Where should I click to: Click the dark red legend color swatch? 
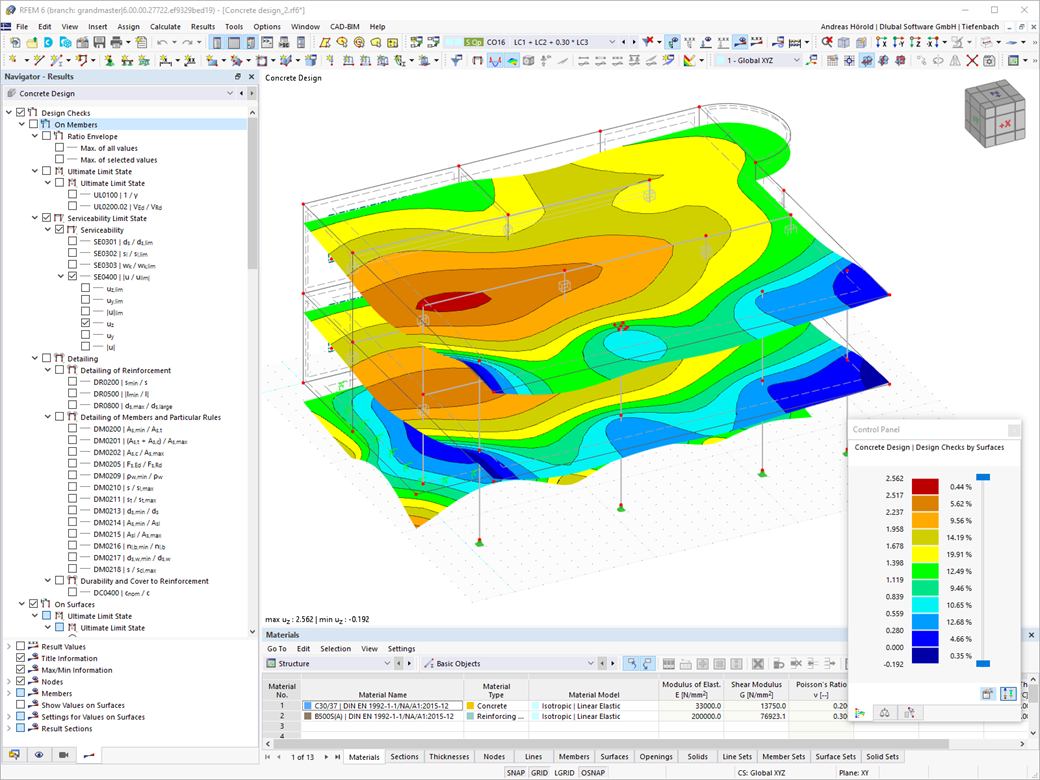click(925, 486)
